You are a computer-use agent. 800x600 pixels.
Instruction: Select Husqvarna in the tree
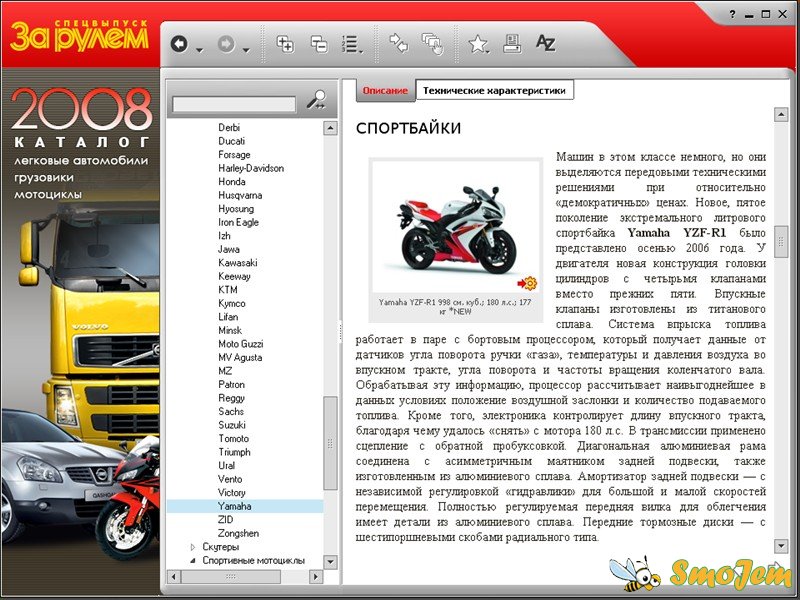pyautogui.click(x=240, y=195)
